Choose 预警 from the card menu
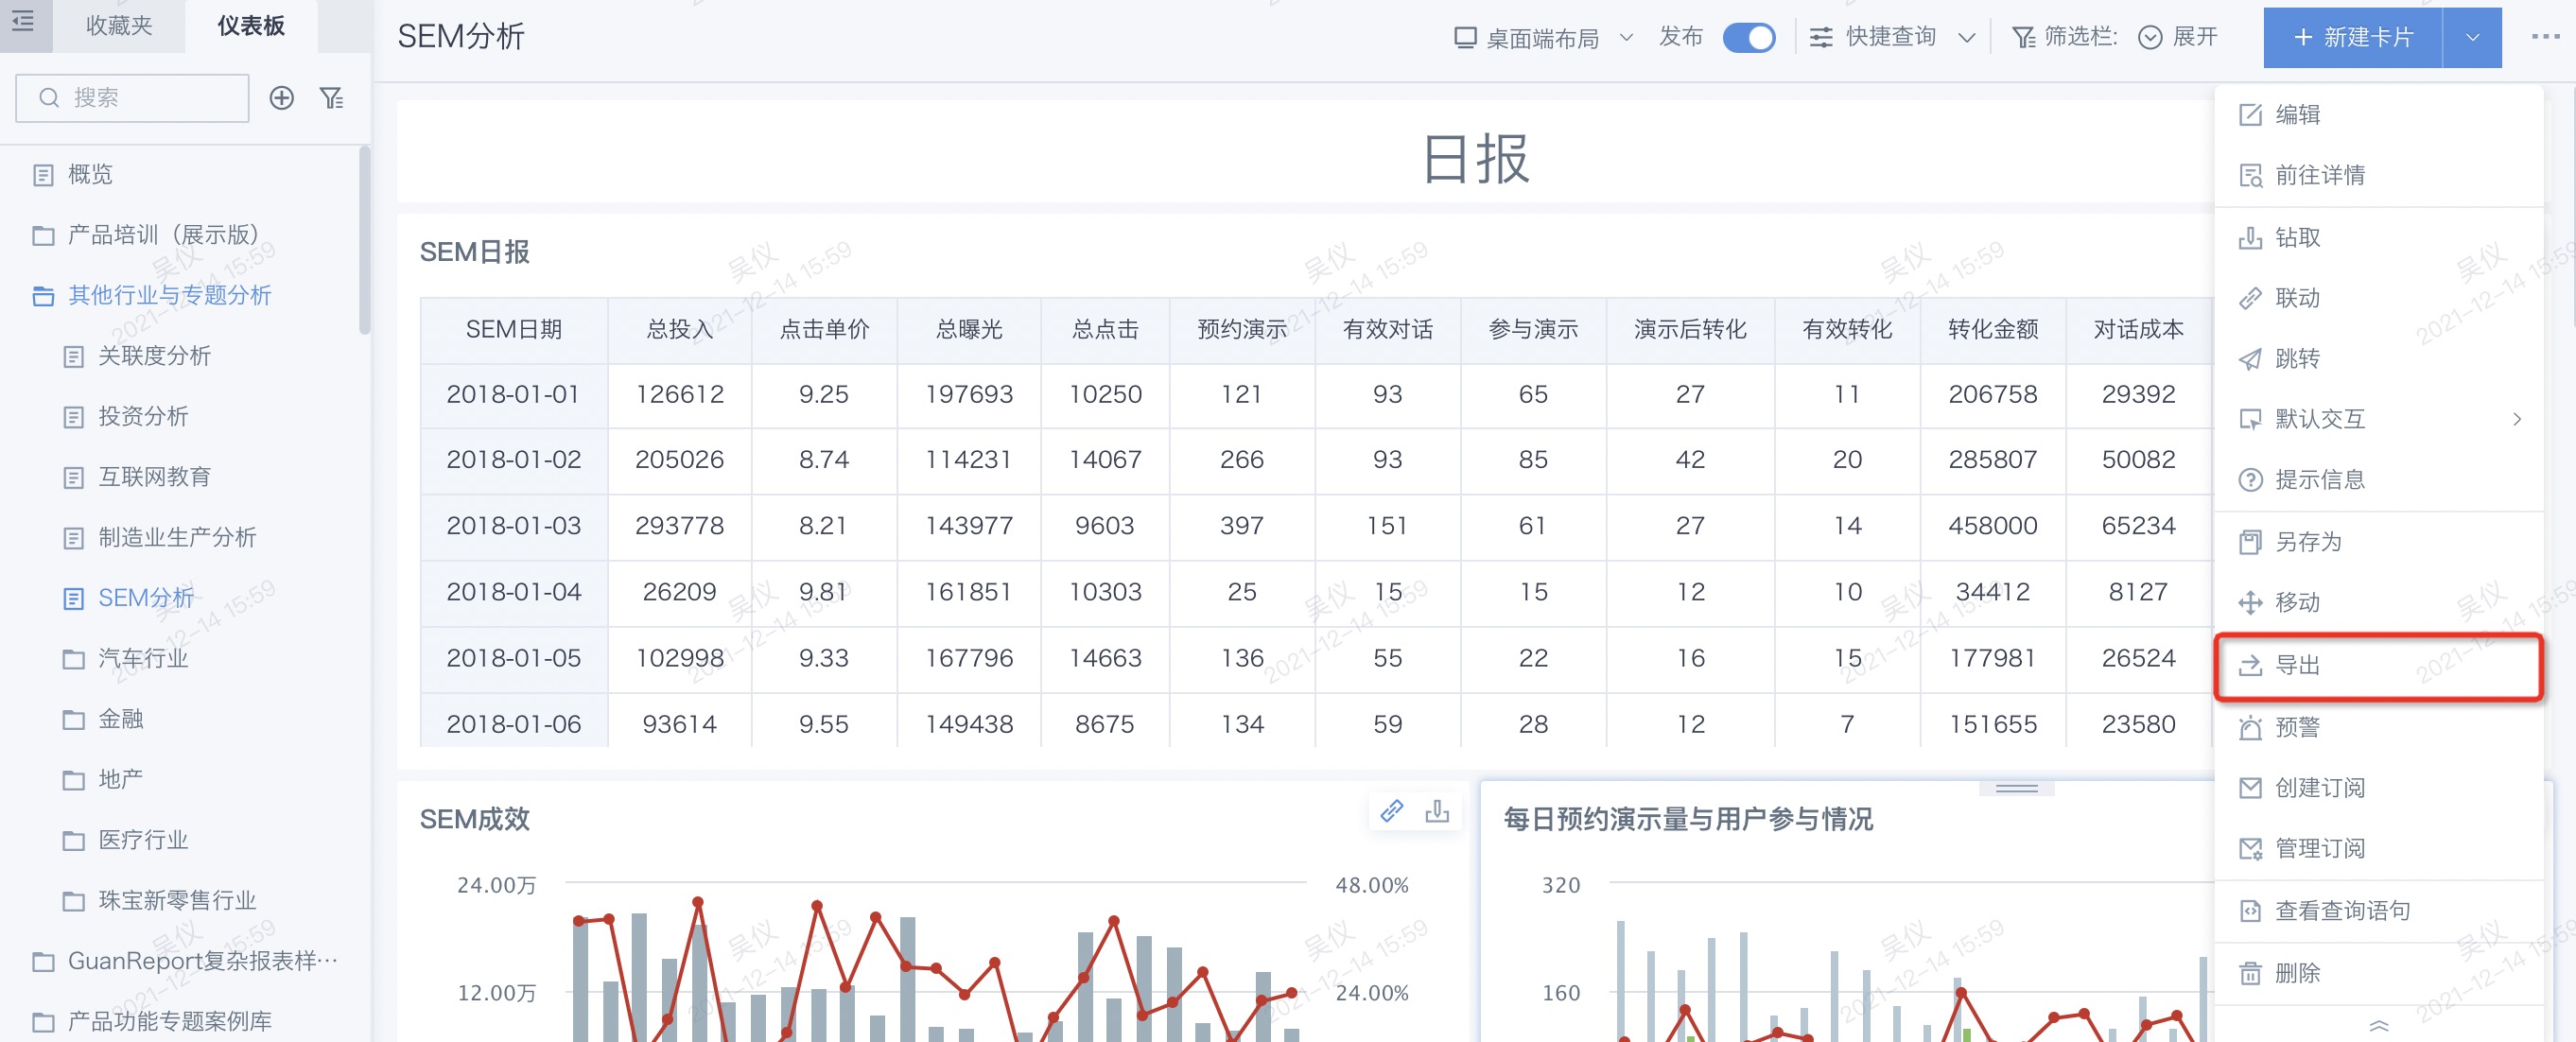 coord(2379,727)
